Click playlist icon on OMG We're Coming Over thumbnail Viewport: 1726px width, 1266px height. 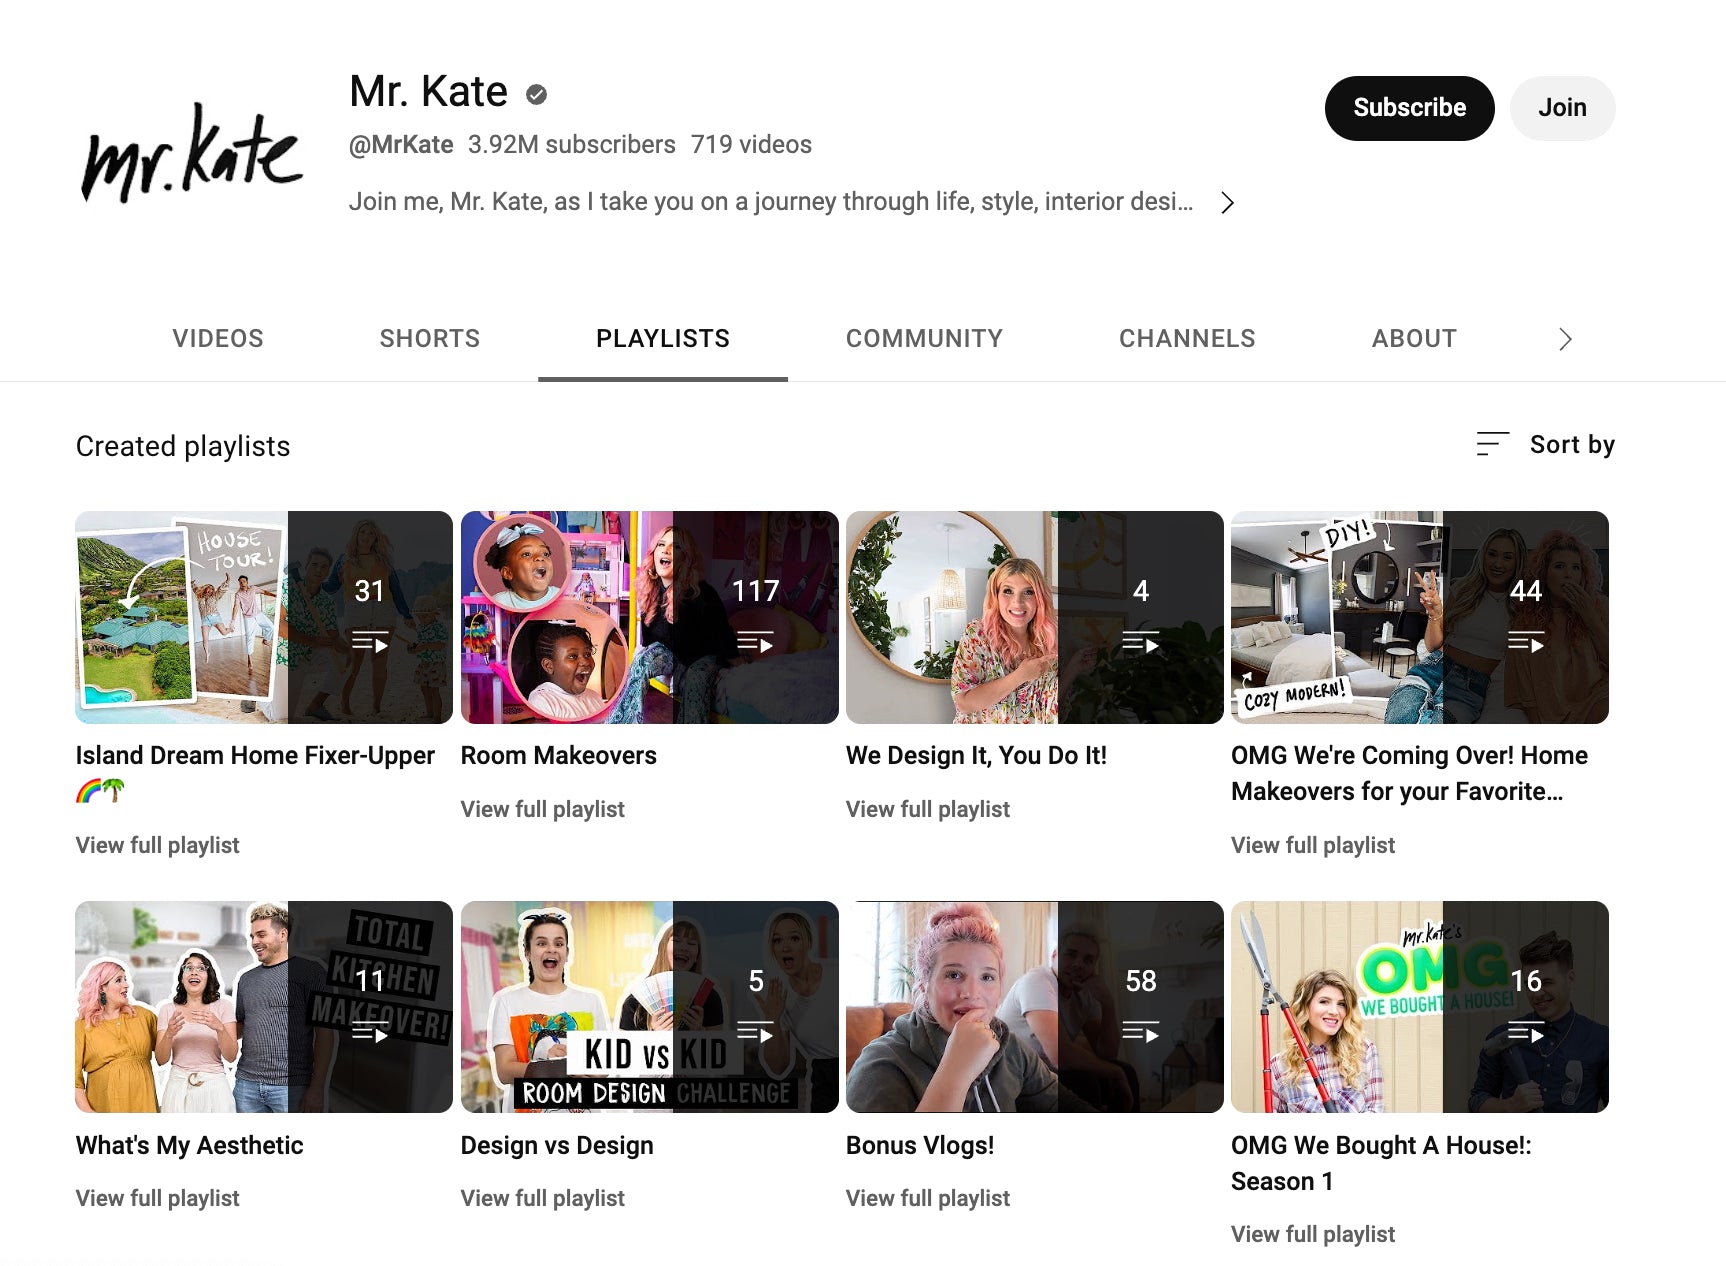(1525, 642)
